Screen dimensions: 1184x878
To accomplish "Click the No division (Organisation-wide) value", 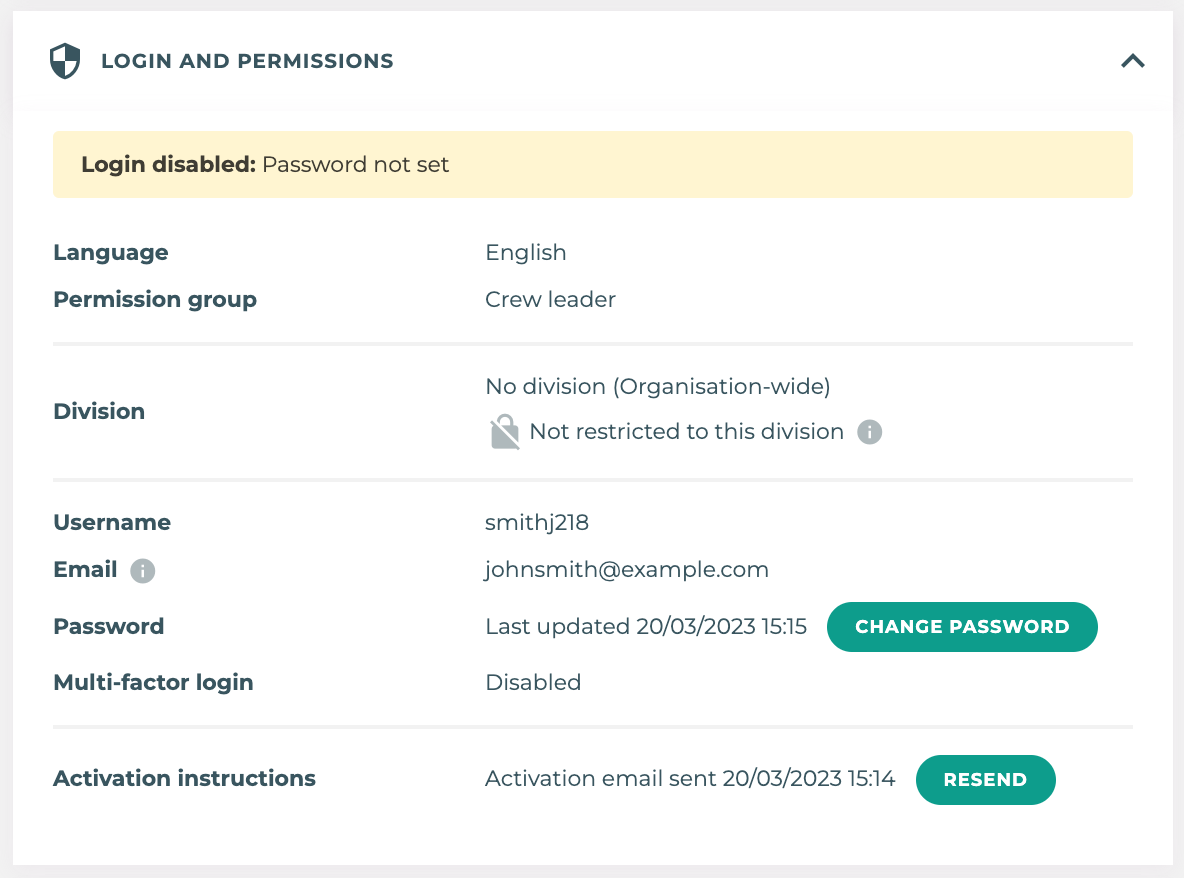I will 657,386.
